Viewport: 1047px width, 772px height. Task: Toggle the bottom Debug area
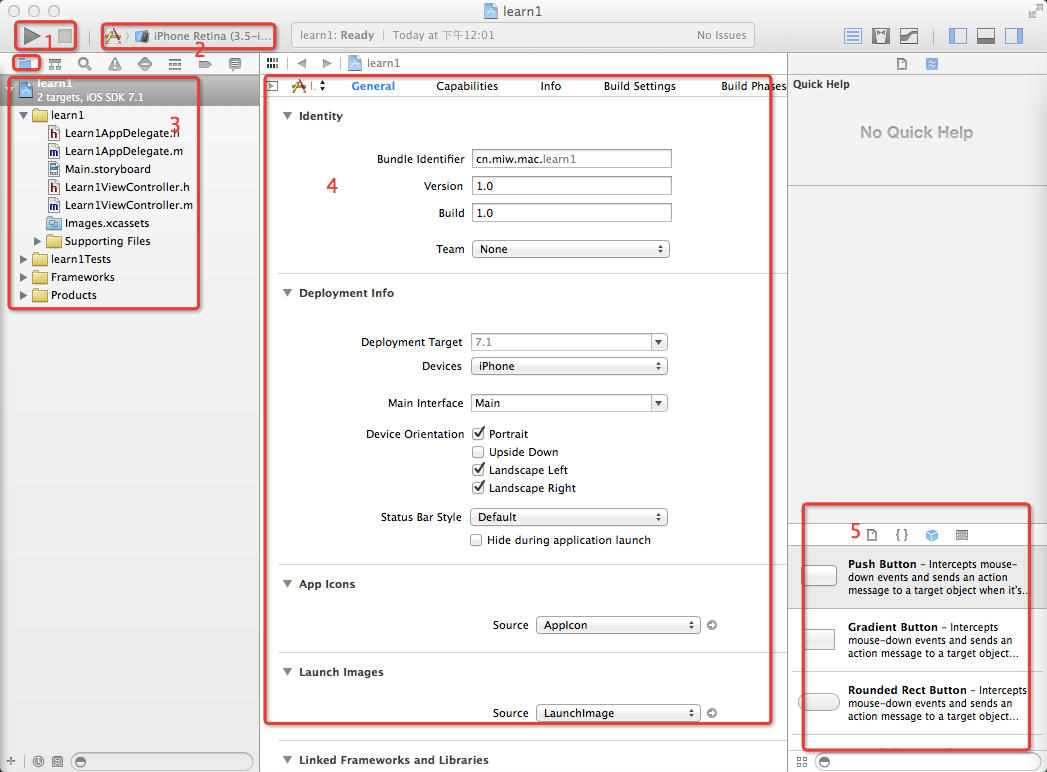(986, 36)
